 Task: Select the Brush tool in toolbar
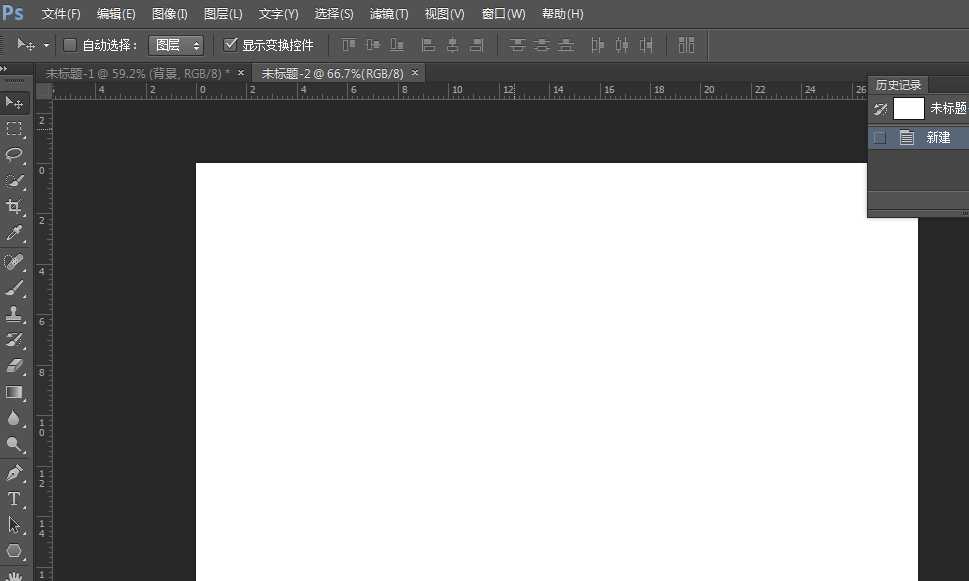tap(14, 288)
